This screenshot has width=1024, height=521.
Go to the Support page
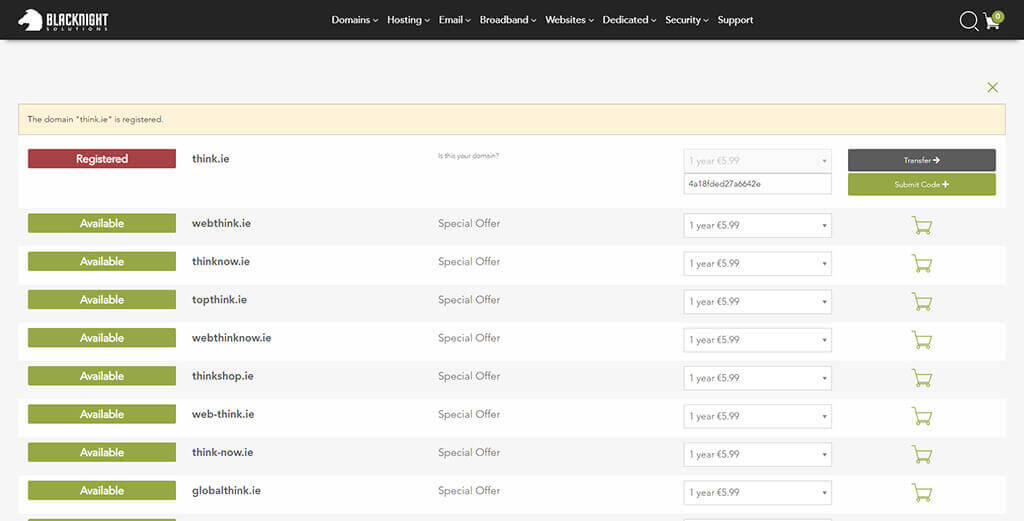[x=735, y=20]
